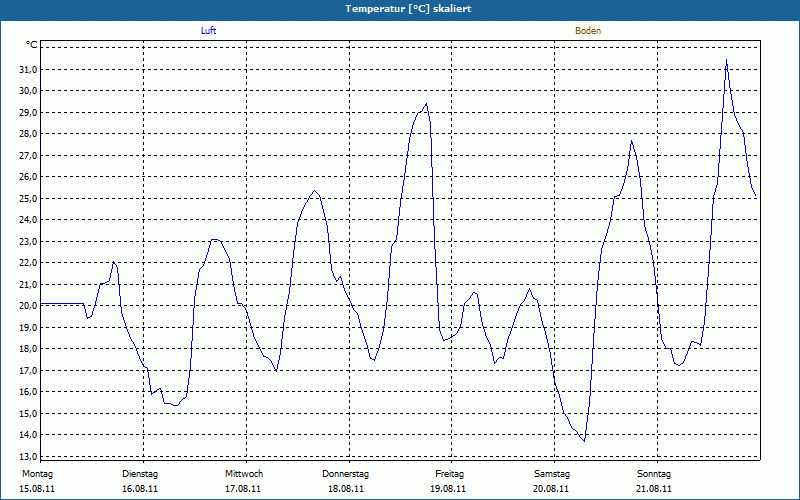Click the Mittwoch day label

point(244,474)
